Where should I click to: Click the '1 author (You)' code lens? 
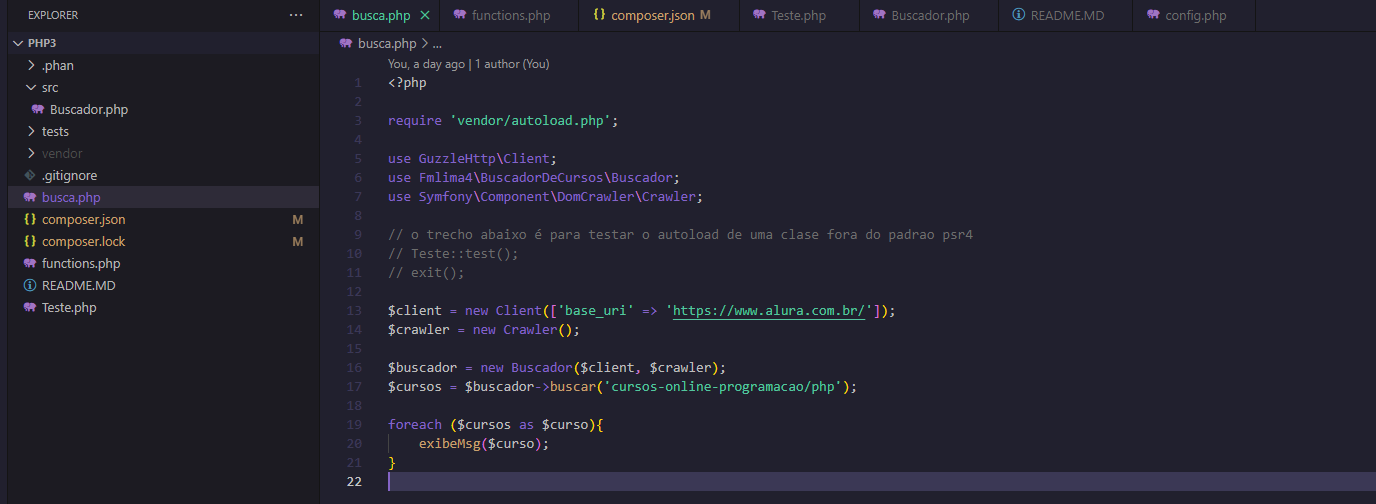(x=512, y=64)
